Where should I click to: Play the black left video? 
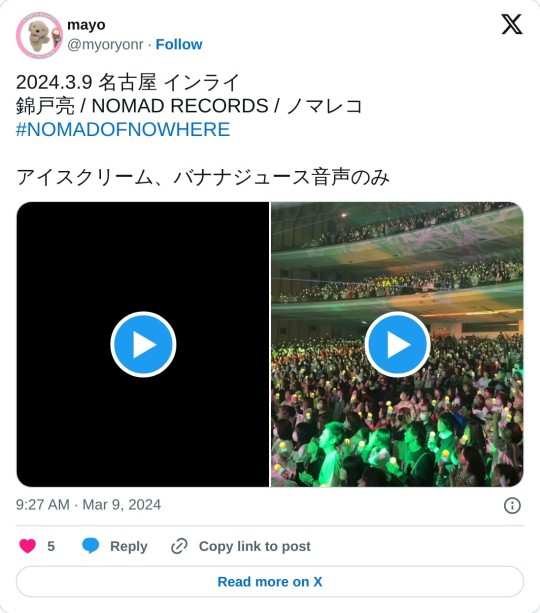tap(143, 344)
